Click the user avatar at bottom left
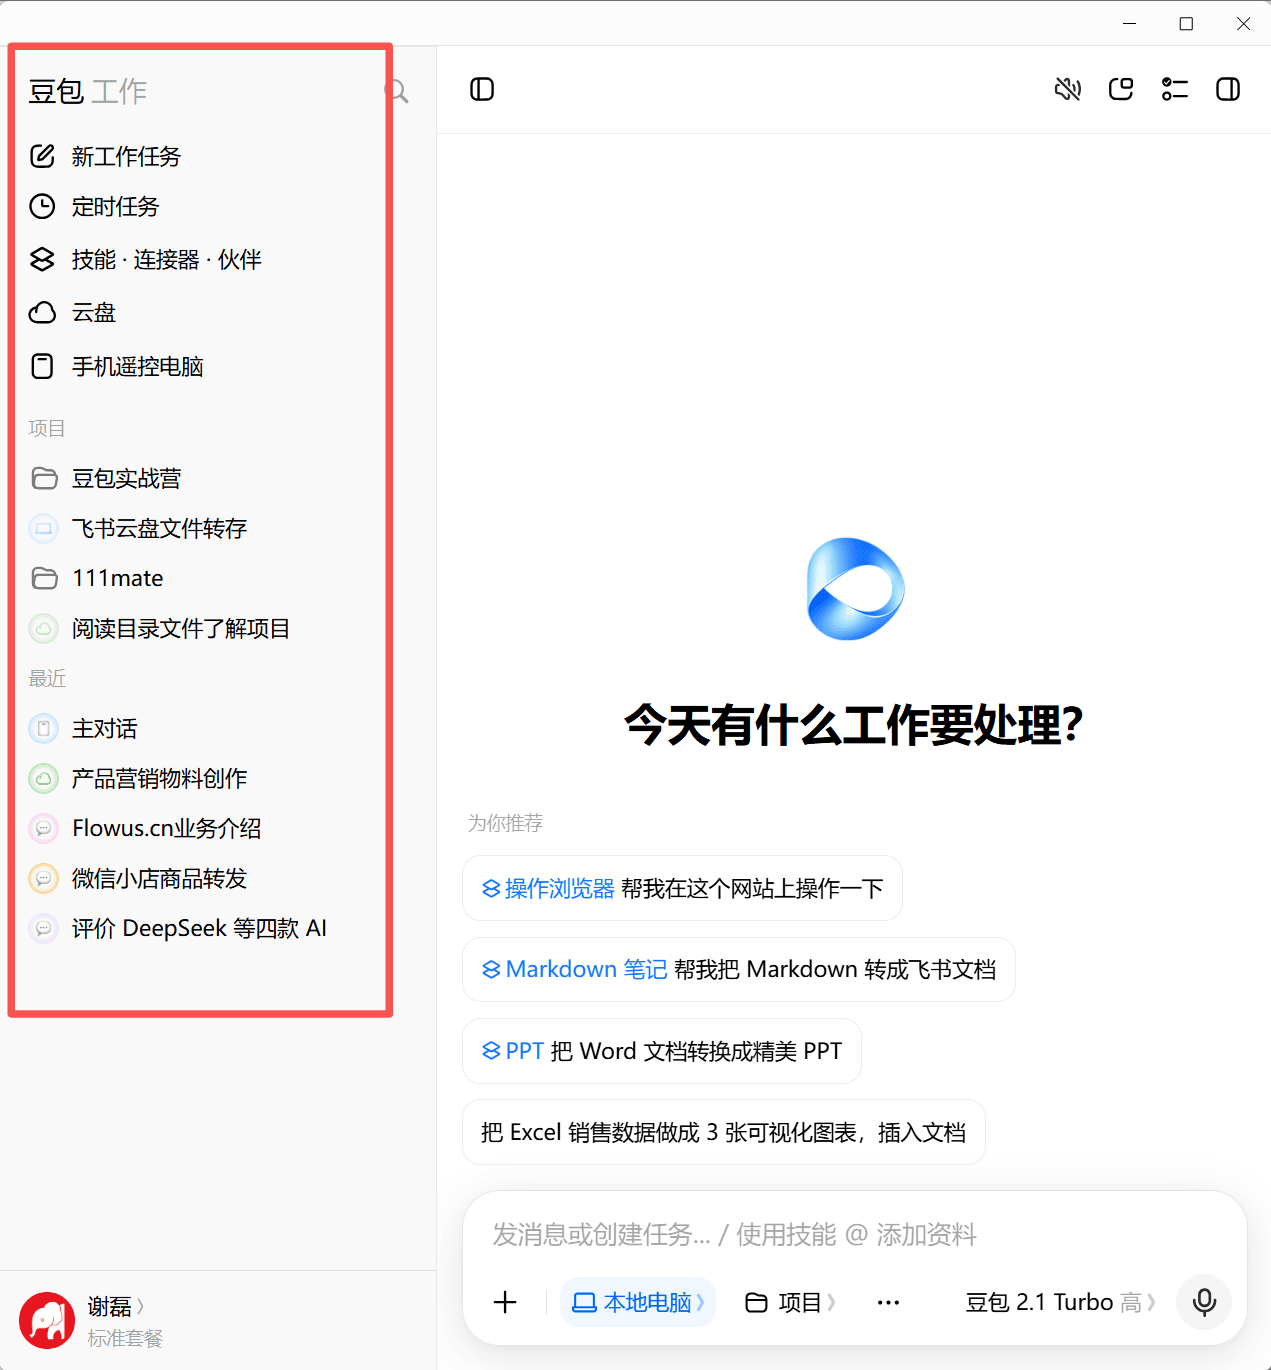Image resolution: width=1271 pixels, height=1370 pixels. point(47,1320)
